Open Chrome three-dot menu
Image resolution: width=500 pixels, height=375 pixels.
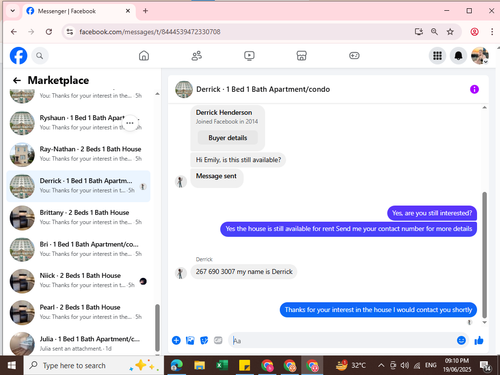coord(492,32)
